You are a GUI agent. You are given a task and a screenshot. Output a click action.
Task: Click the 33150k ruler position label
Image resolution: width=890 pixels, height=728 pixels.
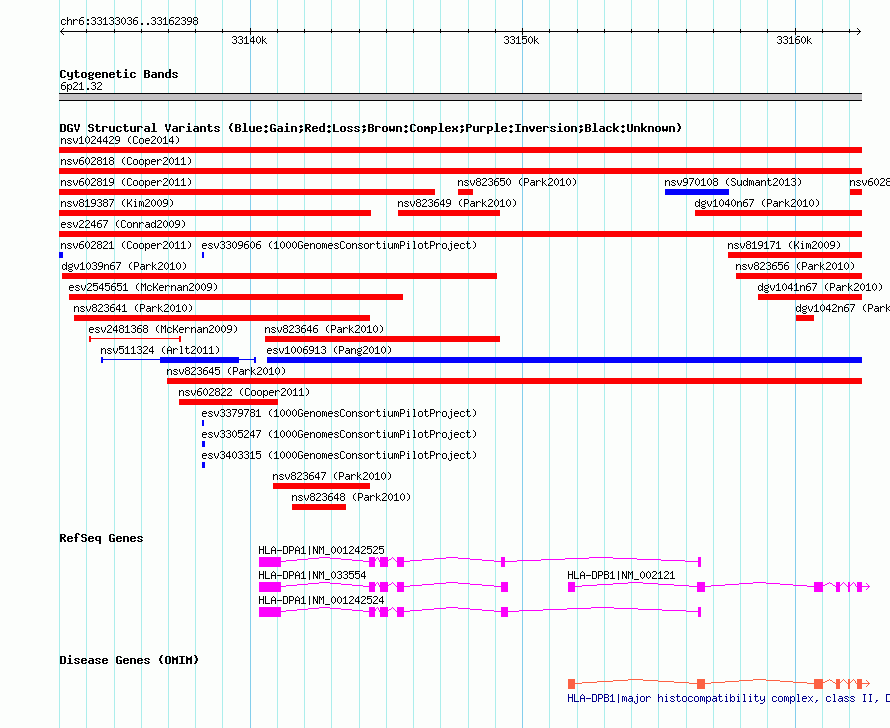point(521,40)
